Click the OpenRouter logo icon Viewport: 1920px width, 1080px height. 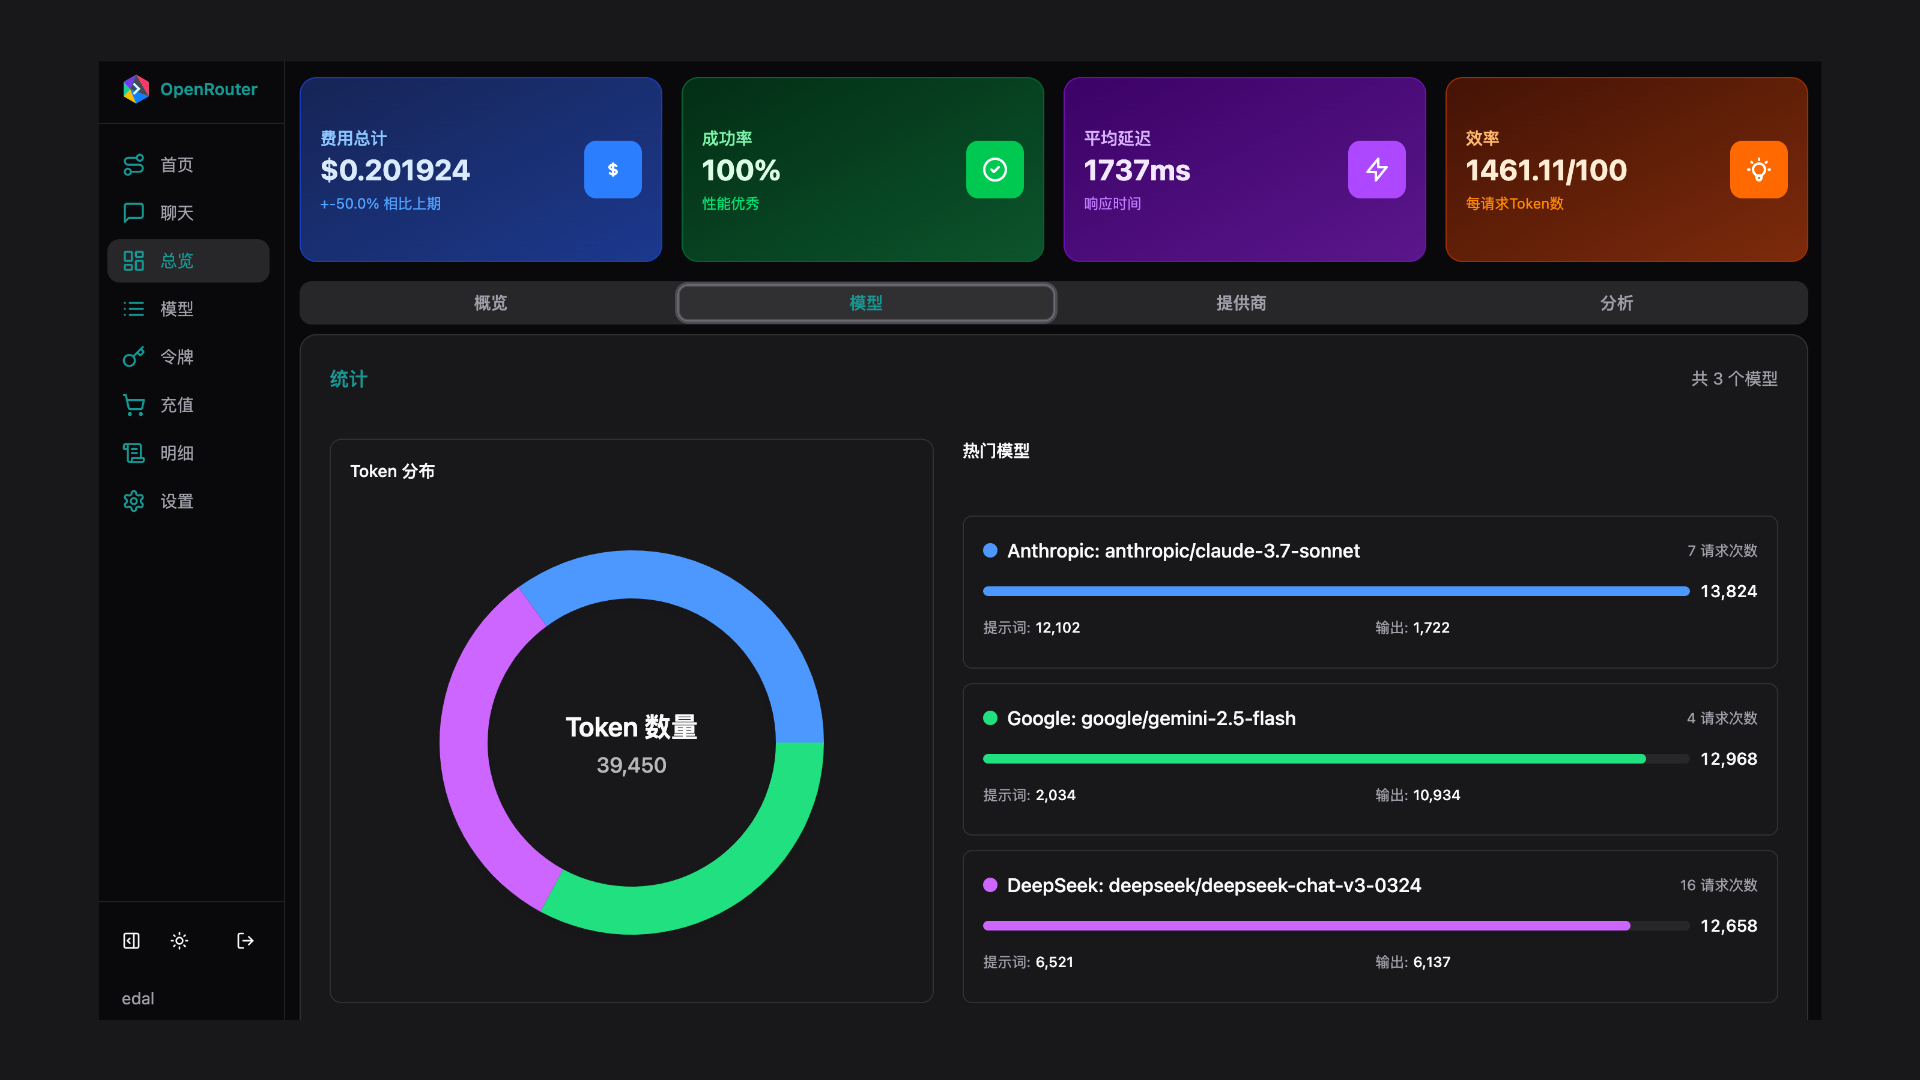[x=136, y=89]
